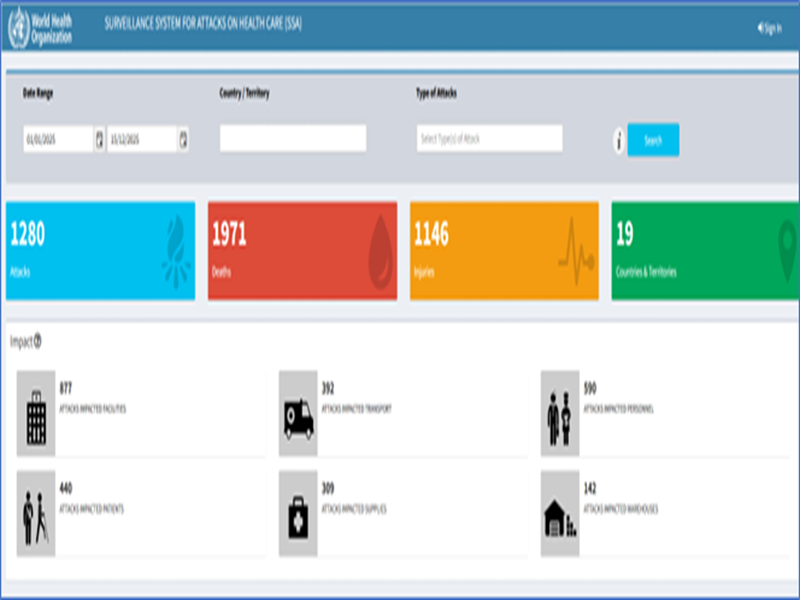The height and width of the screenshot is (600, 800).
Task: Select the impacted patients icon
Action: pos(37,513)
